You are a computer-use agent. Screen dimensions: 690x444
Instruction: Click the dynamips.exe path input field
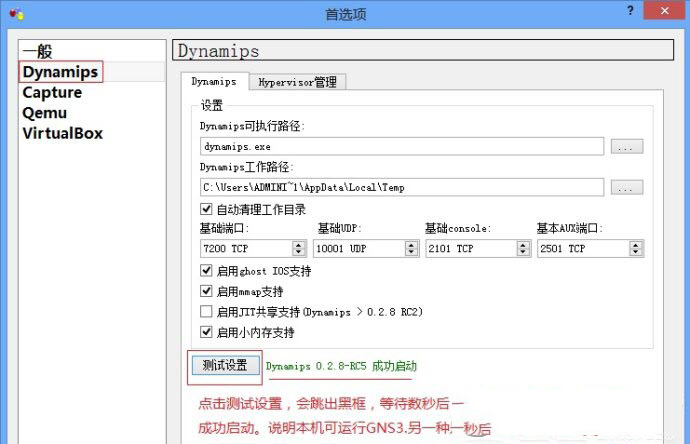(x=402, y=146)
